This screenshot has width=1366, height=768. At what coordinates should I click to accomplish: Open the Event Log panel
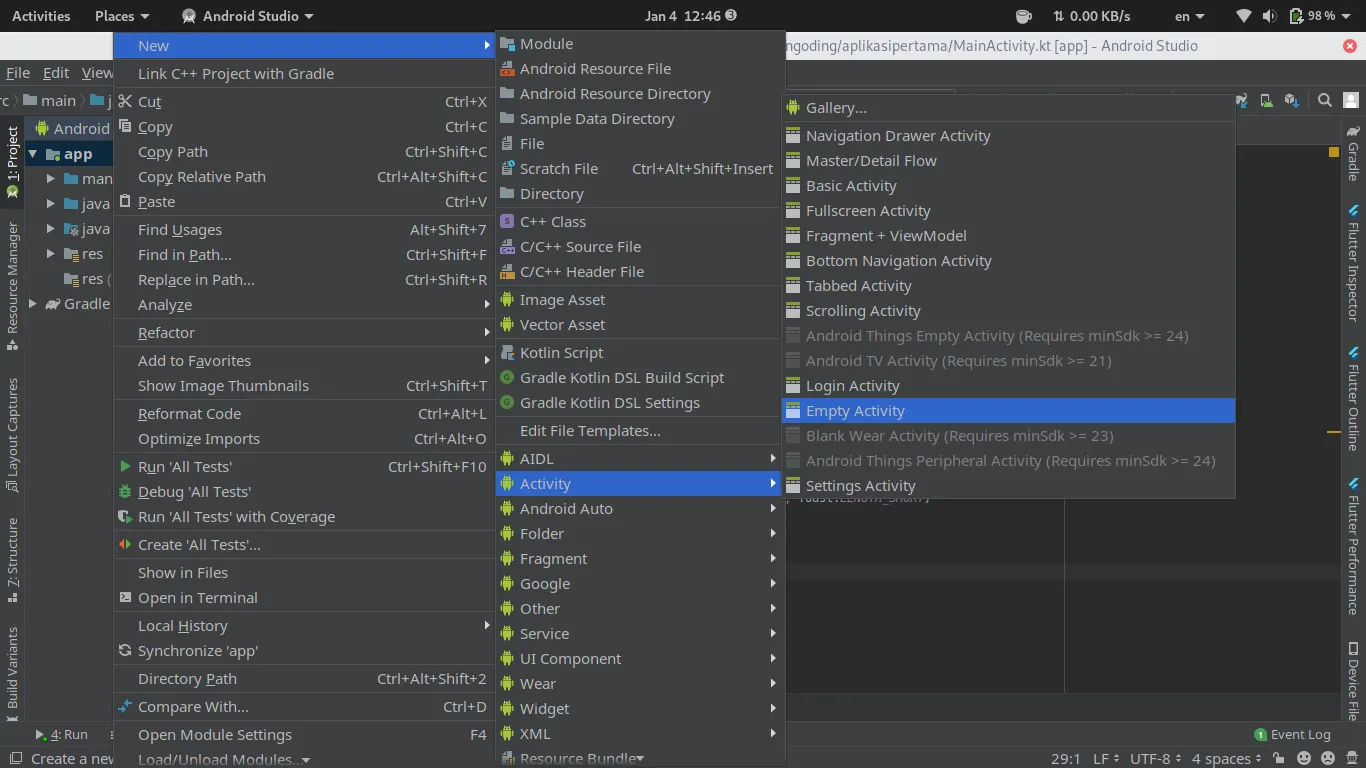[1292, 735]
